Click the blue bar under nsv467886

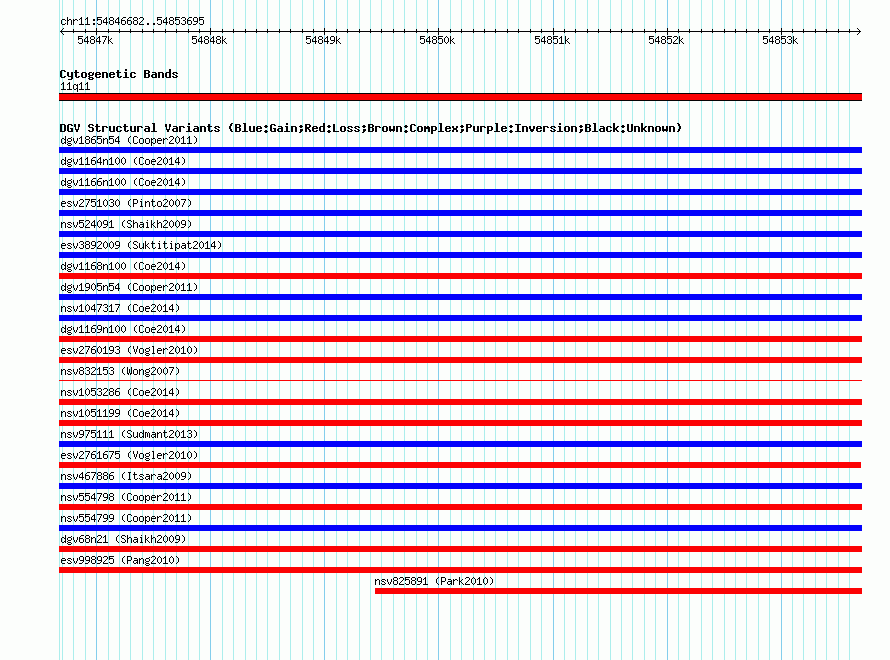pos(460,486)
